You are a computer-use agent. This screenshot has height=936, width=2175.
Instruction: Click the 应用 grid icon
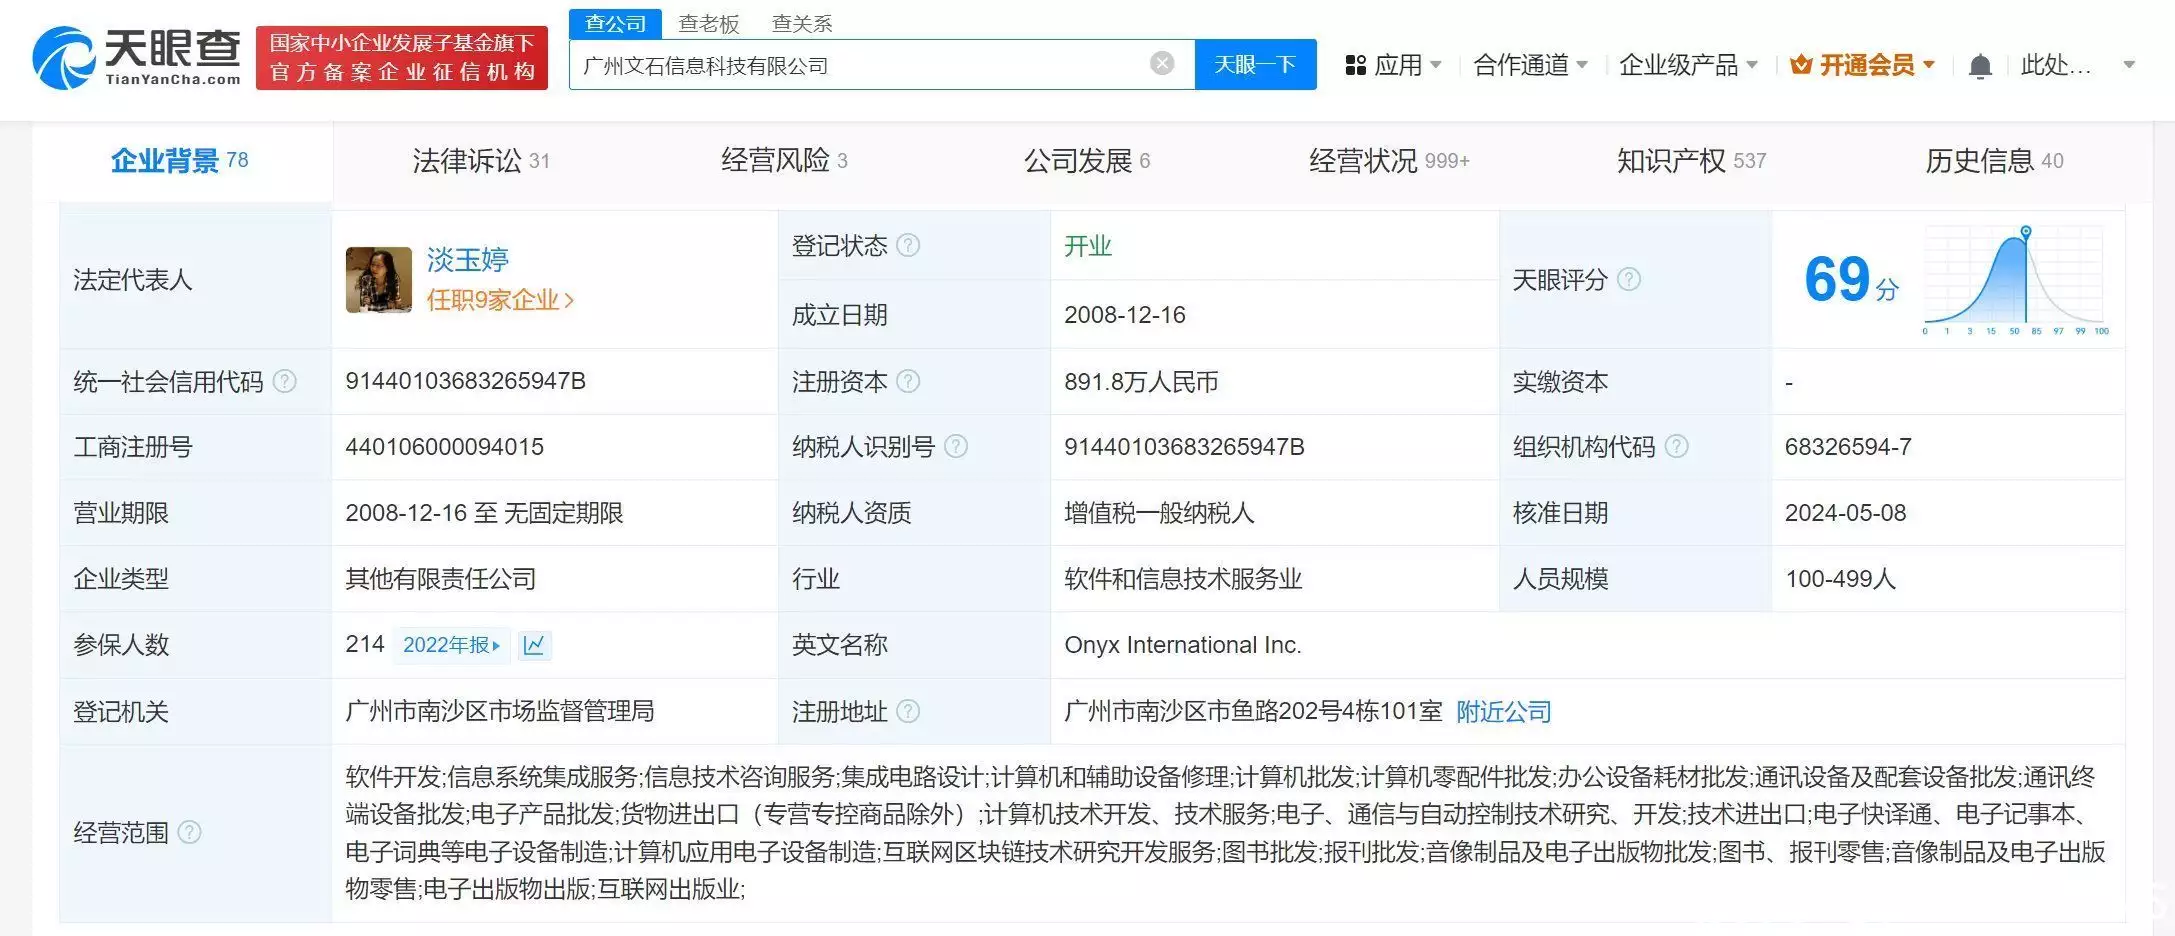tap(1355, 65)
